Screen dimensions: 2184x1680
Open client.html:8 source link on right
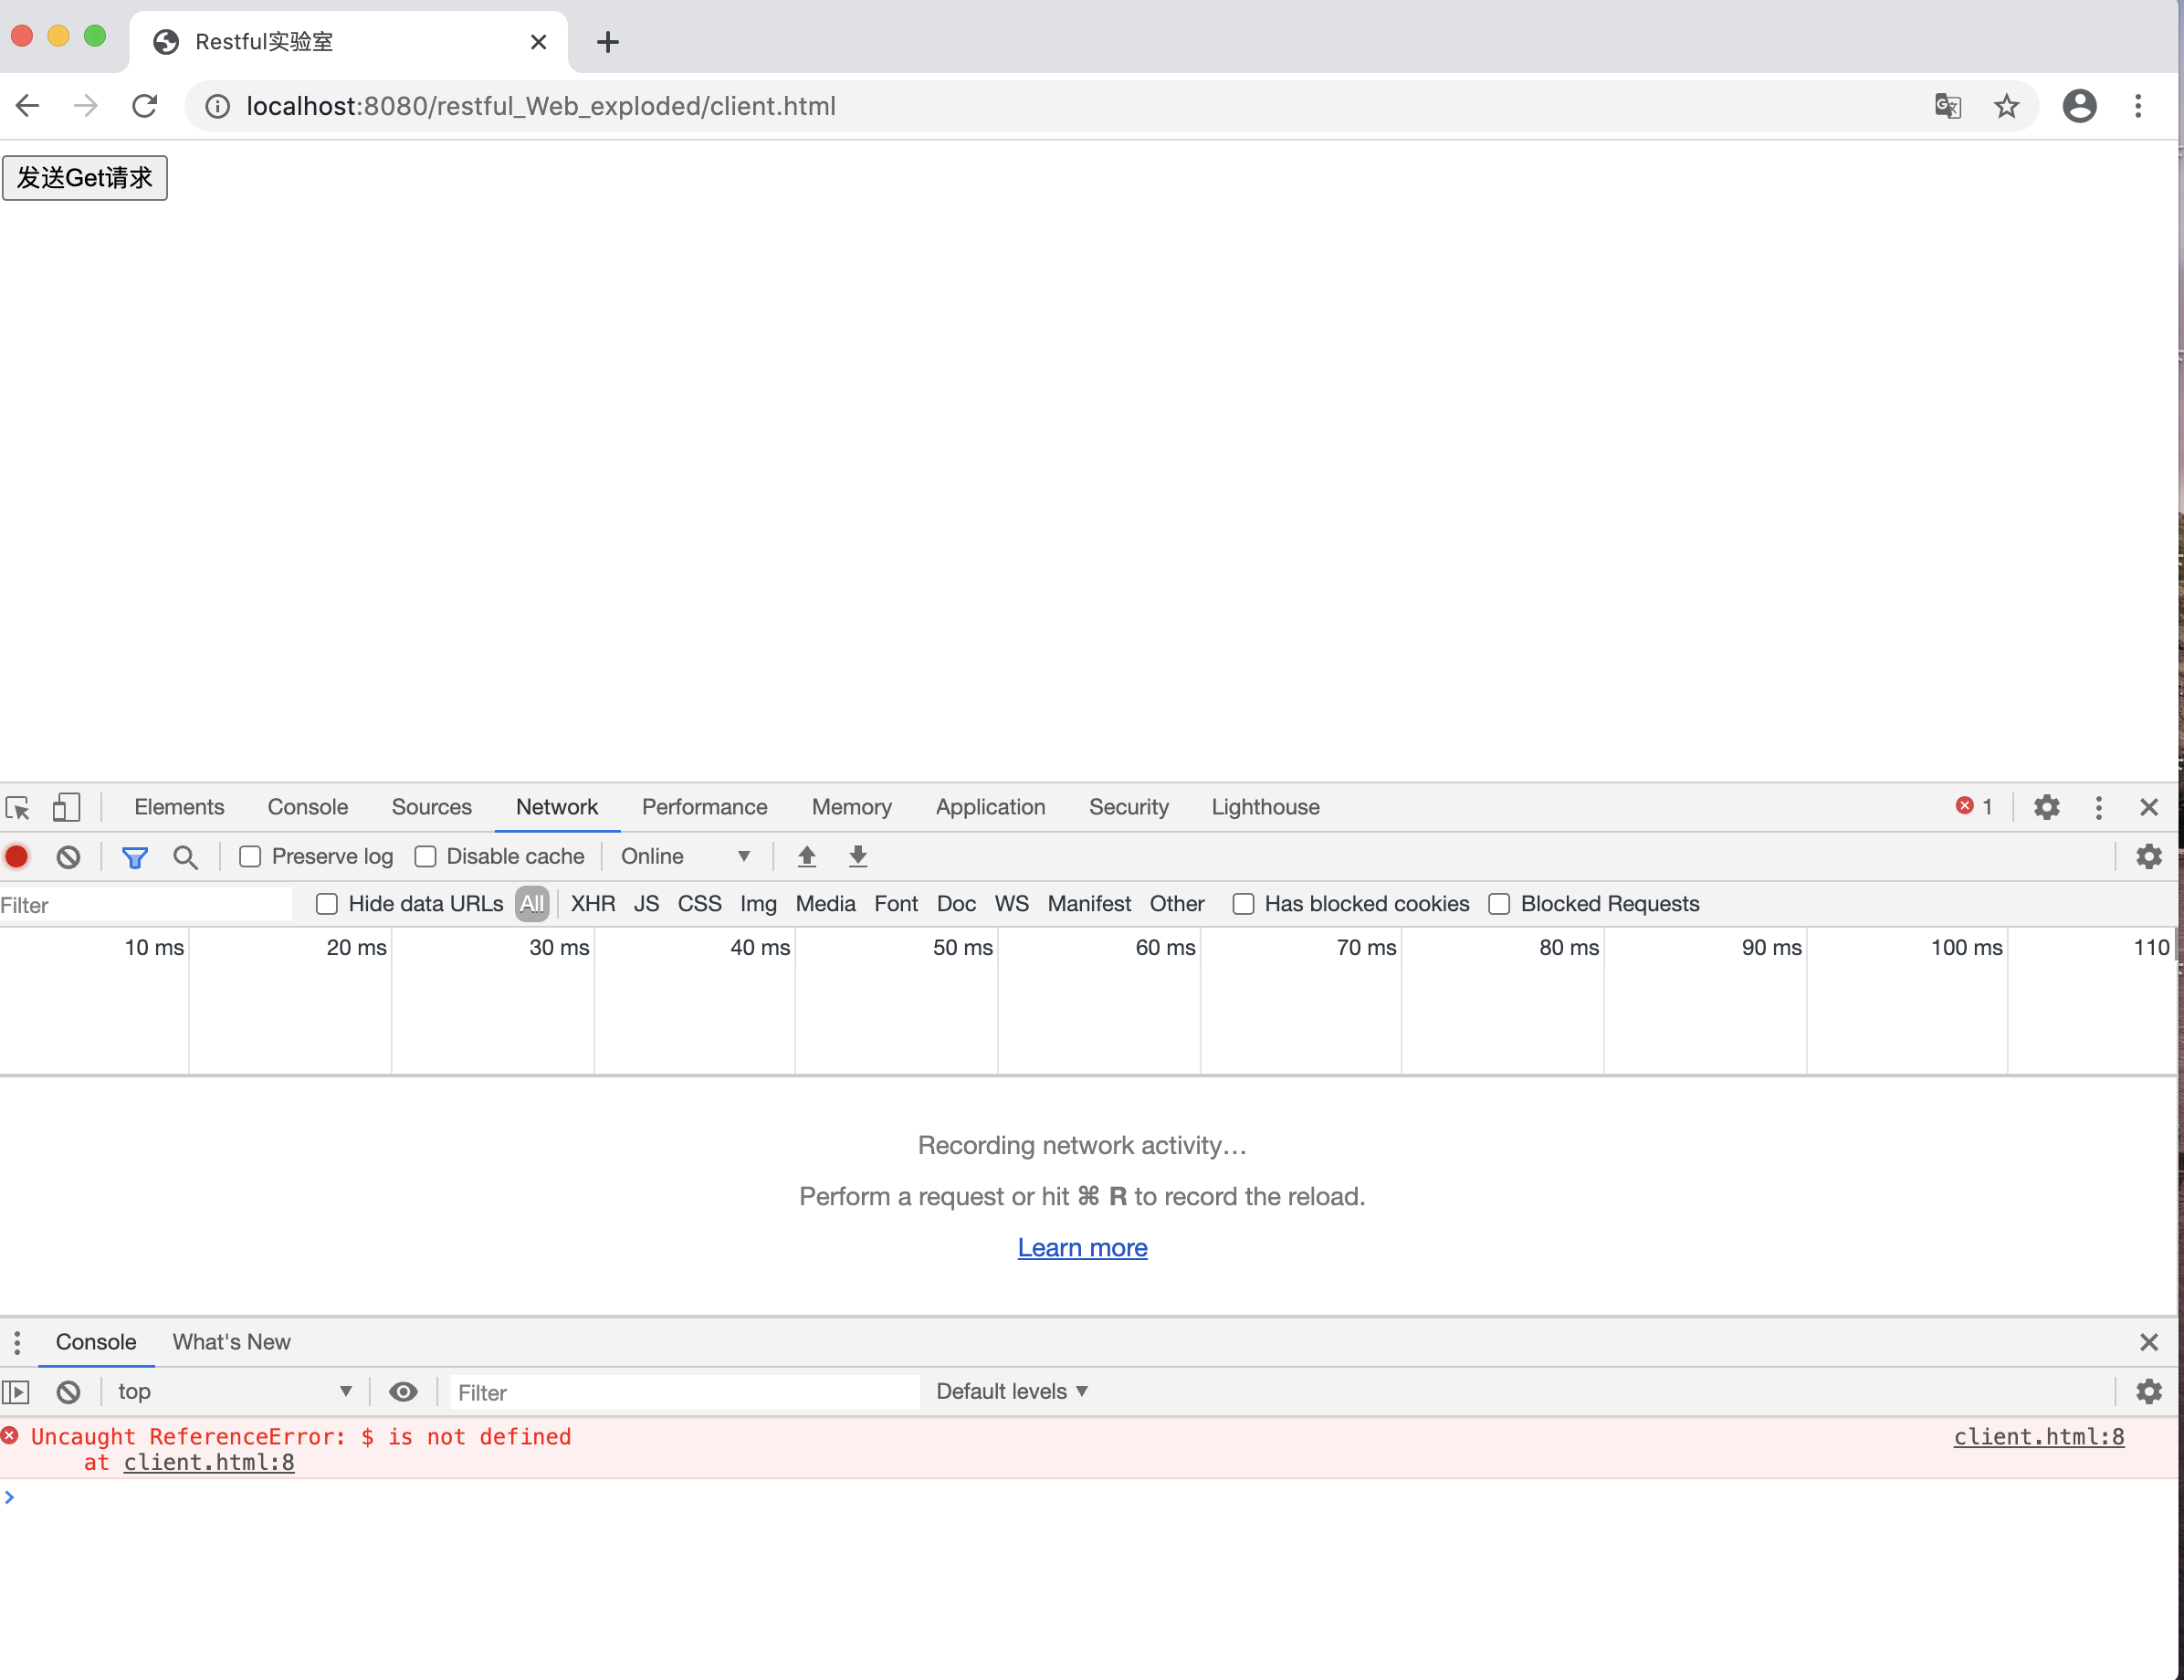tap(2039, 1437)
